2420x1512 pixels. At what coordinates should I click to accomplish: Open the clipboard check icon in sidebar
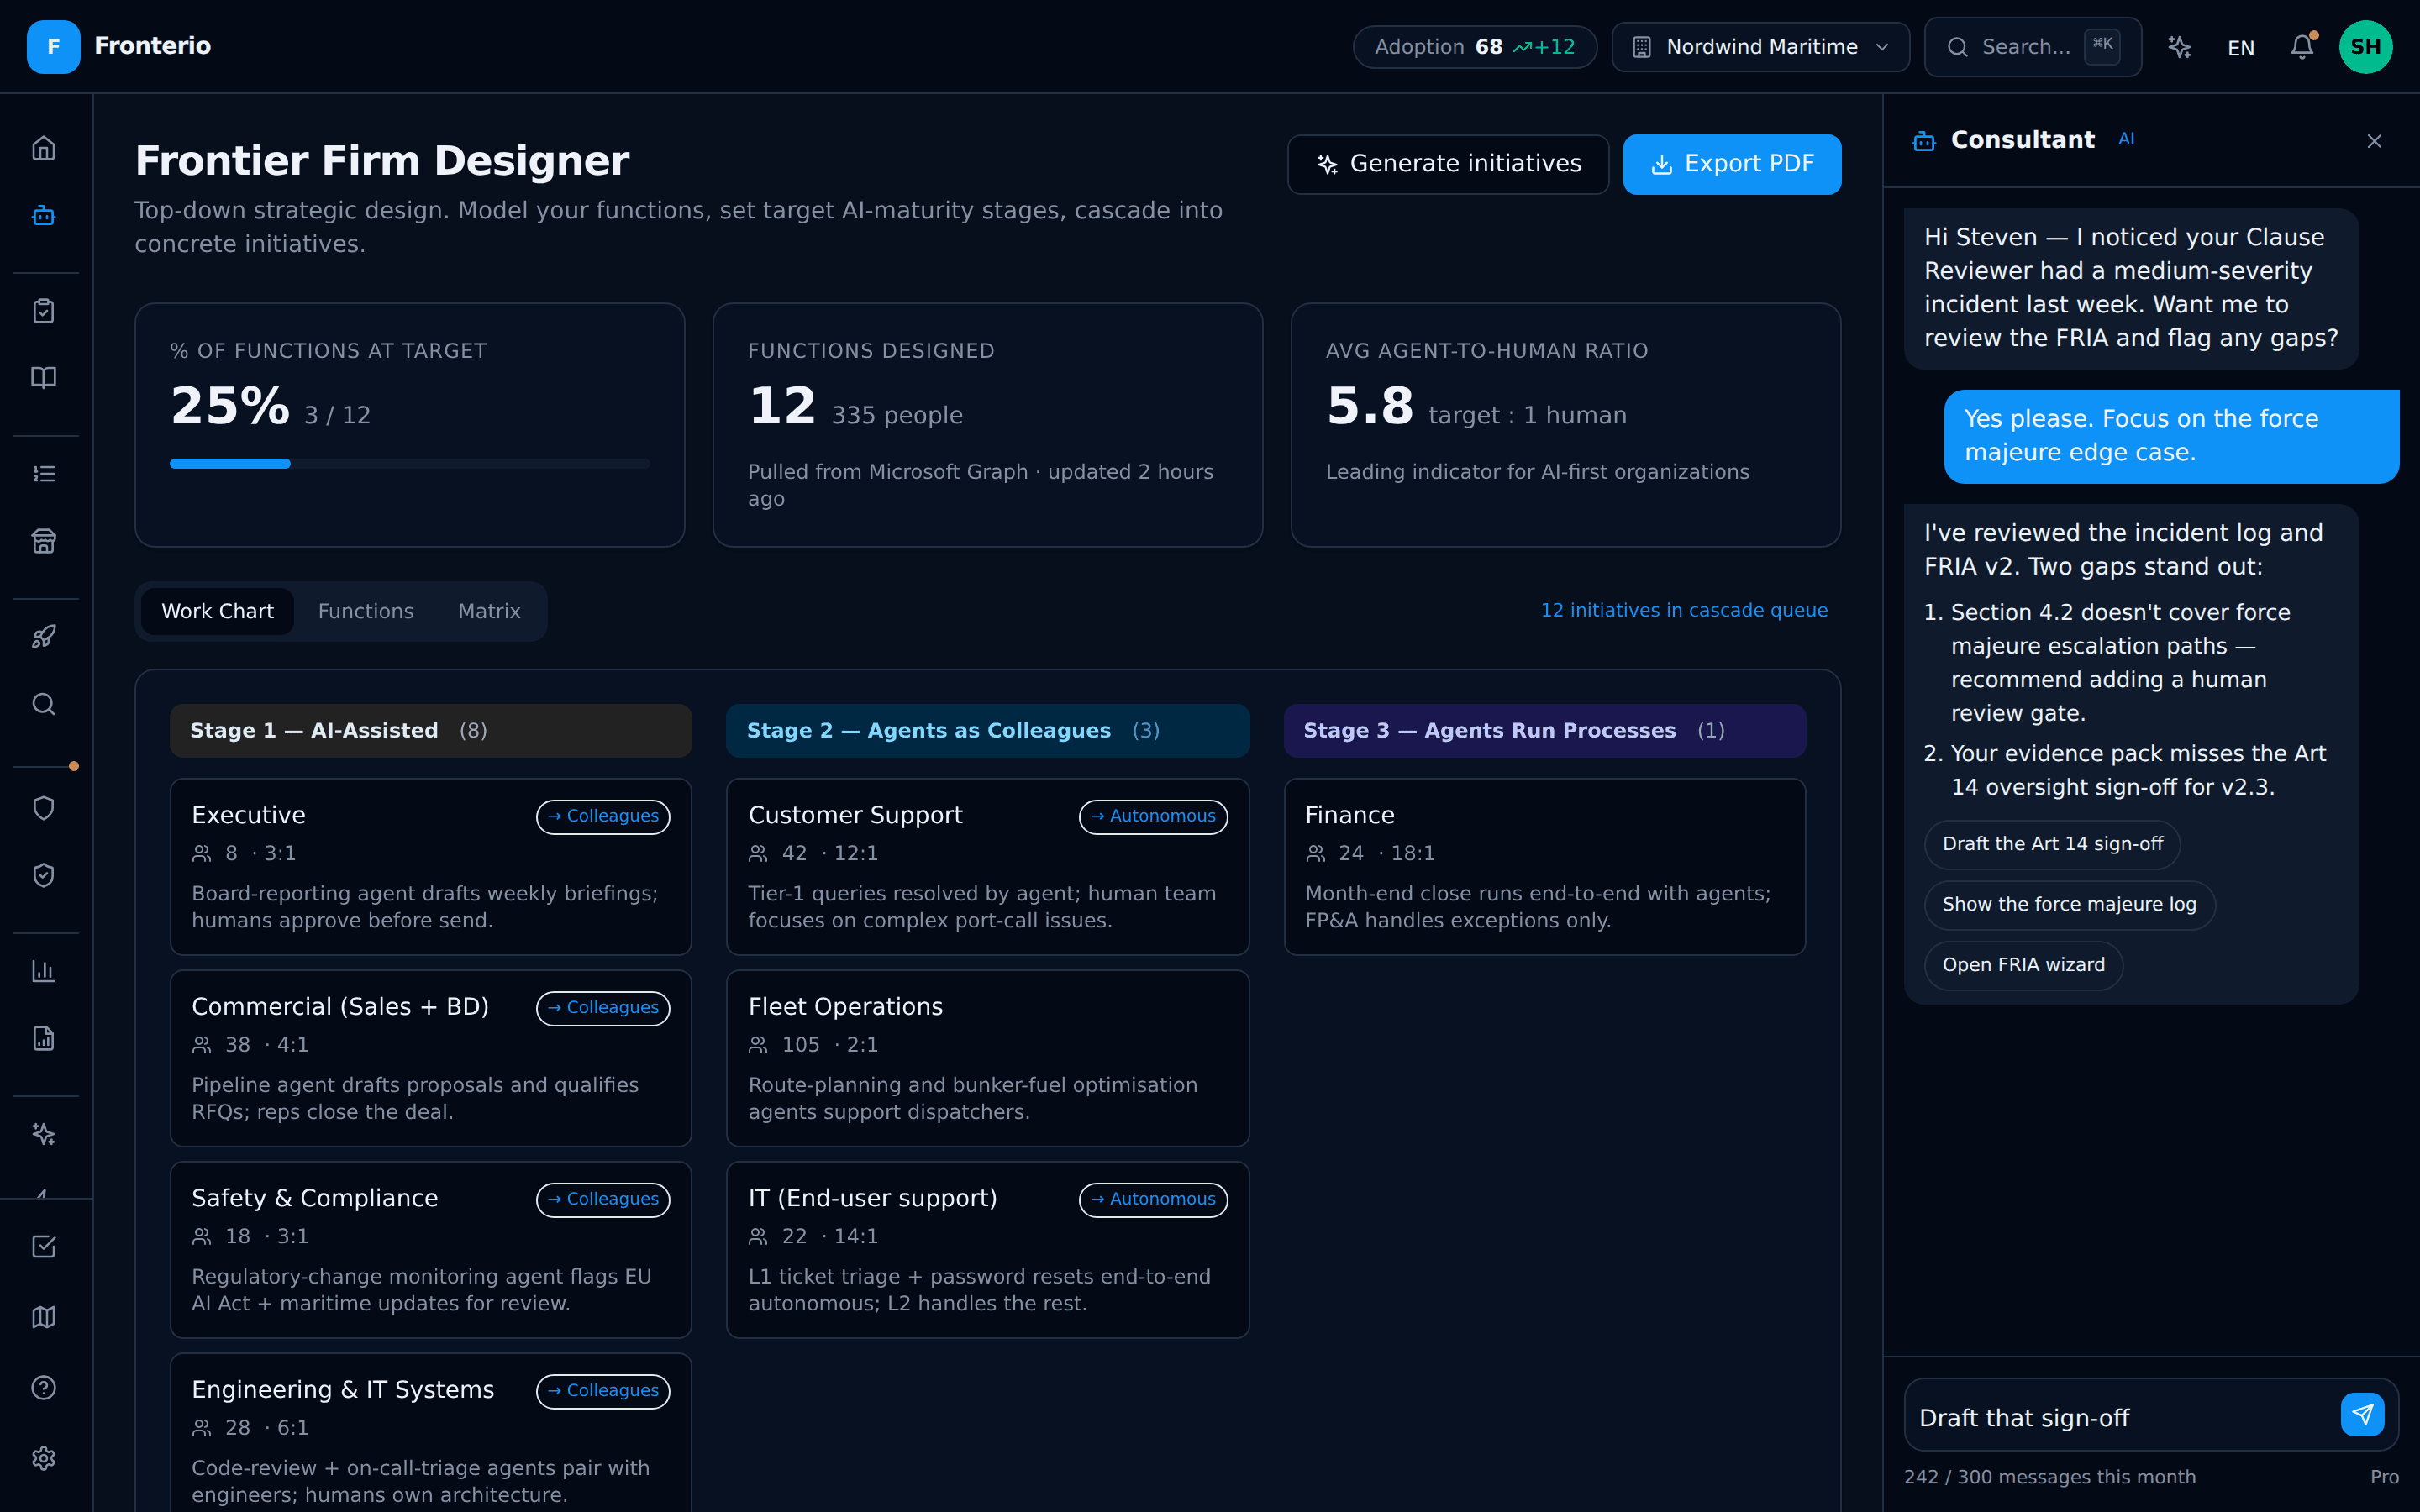44,311
